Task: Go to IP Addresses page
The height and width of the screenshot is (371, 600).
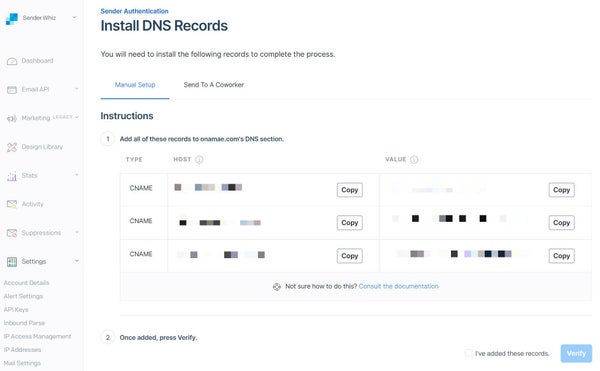Action: [x=22, y=350]
